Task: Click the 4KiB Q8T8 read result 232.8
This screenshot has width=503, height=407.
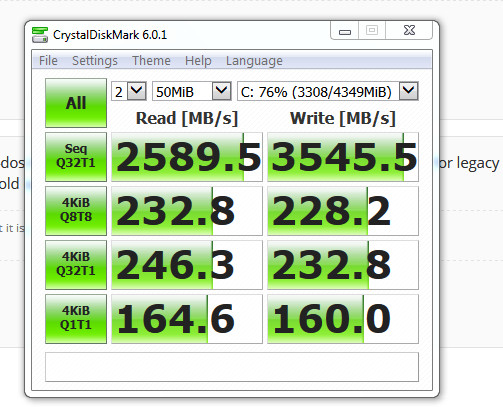Action: click(x=187, y=211)
